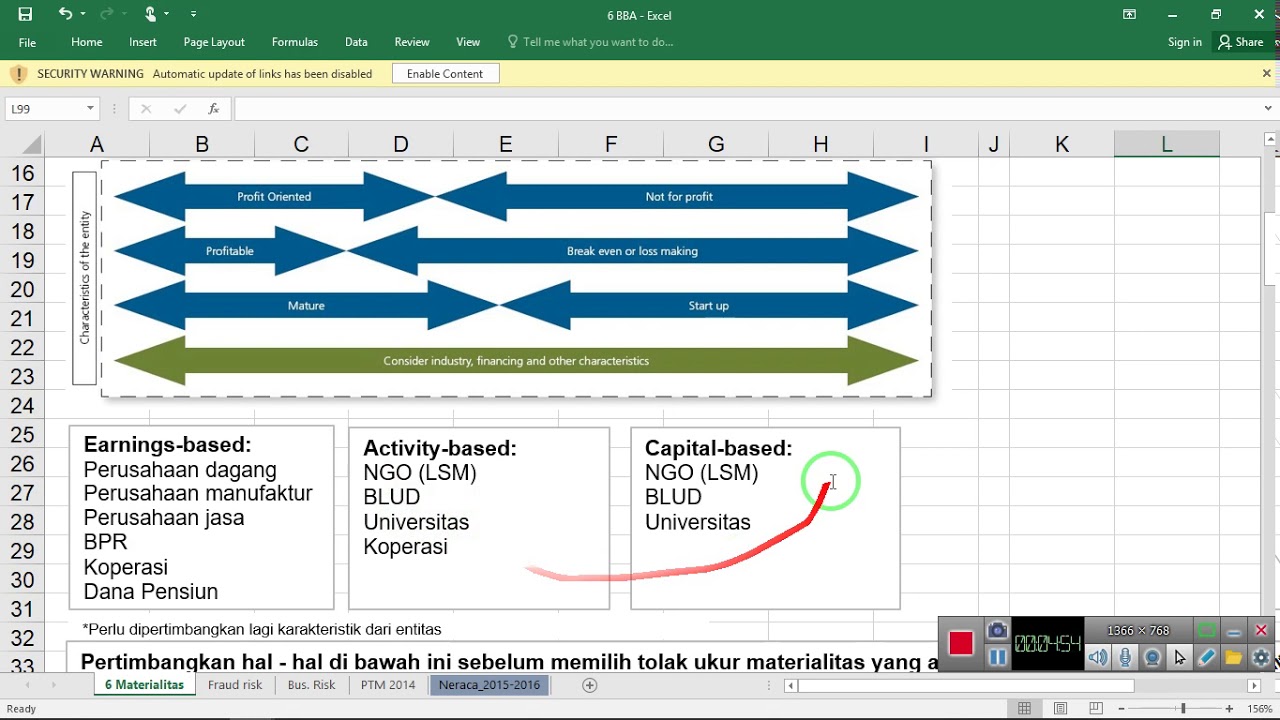Toggle mouse cursor capture in recorder
1280x720 pixels.
[1180, 657]
